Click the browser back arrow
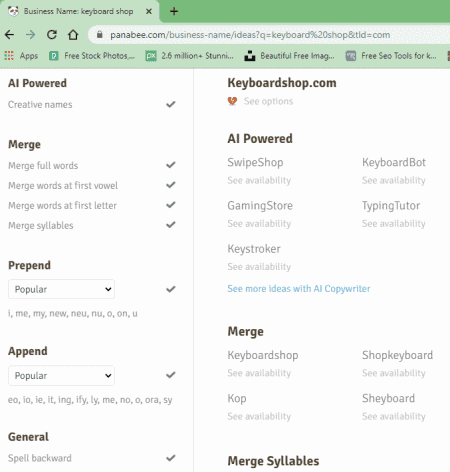450x472 pixels. [x=10, y=35]
